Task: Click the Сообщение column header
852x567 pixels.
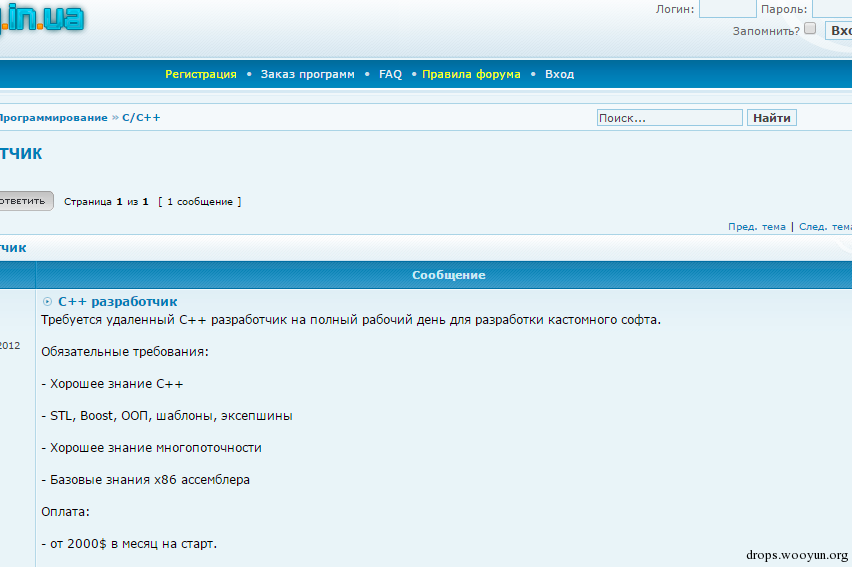Action: tap(448, 275)
